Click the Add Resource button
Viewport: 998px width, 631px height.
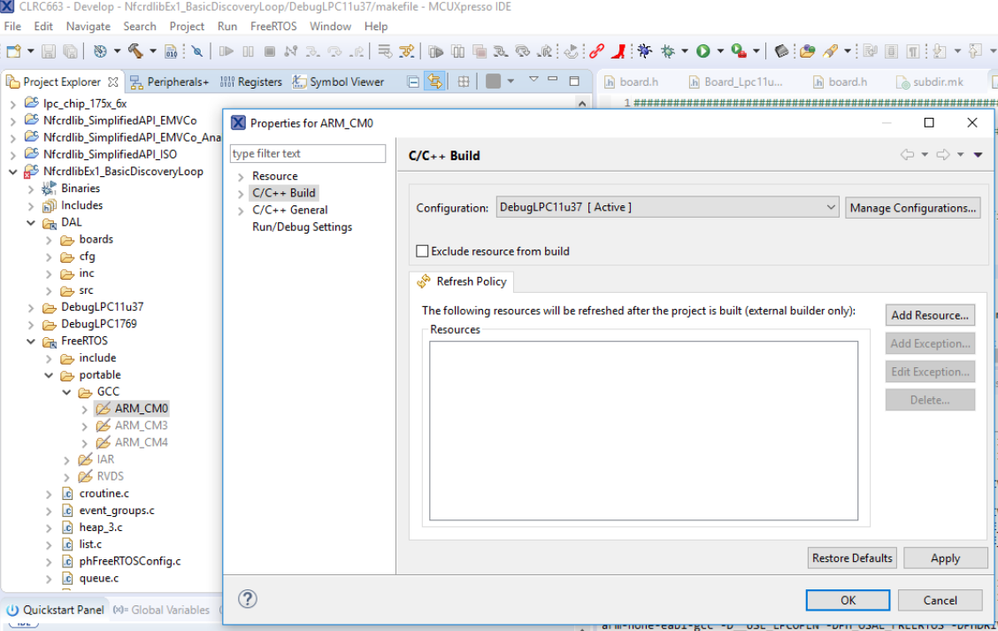[x=929, y=315]
